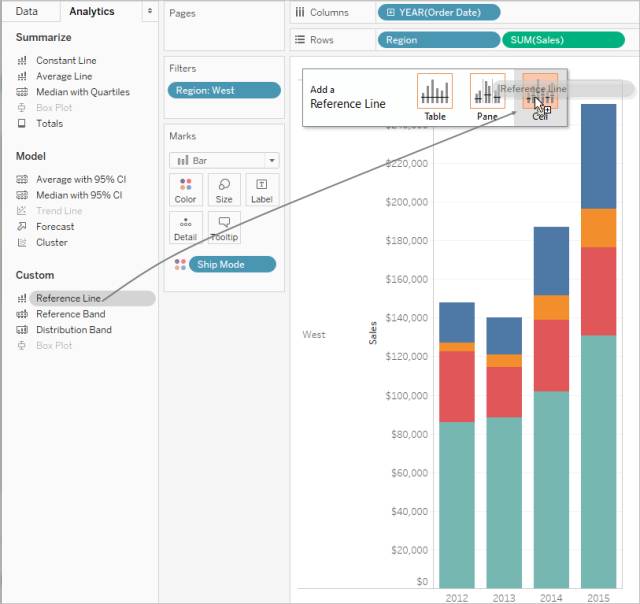Screen dimensions: 640x604
Task: Click the $100,000 axis label
Action: [407, 395]
